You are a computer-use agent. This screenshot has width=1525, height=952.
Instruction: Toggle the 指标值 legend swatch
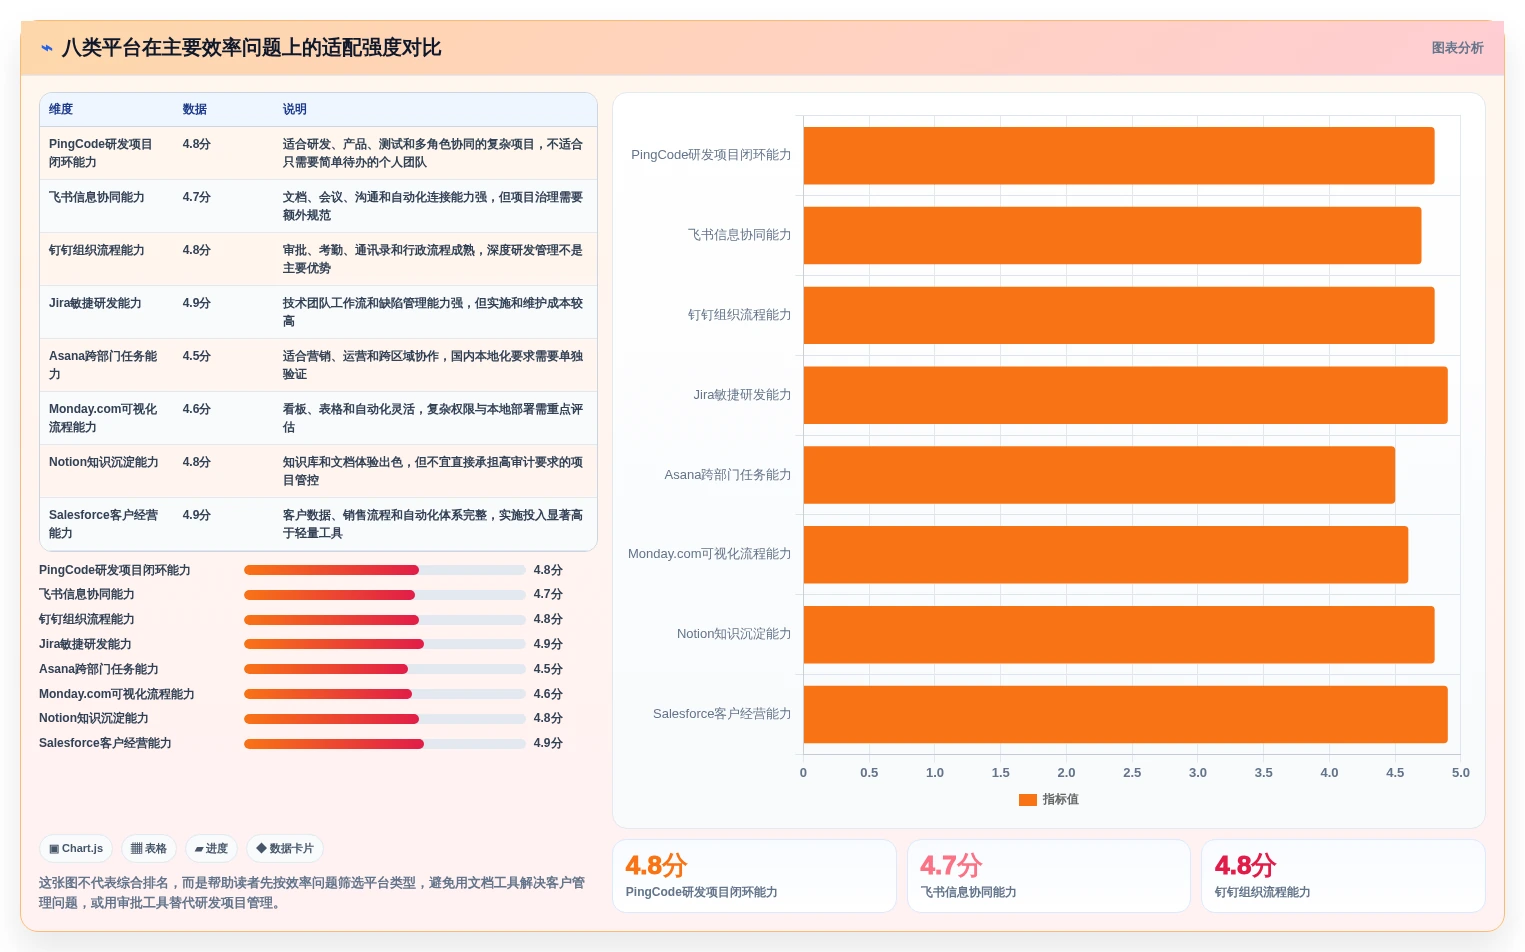1028,799
